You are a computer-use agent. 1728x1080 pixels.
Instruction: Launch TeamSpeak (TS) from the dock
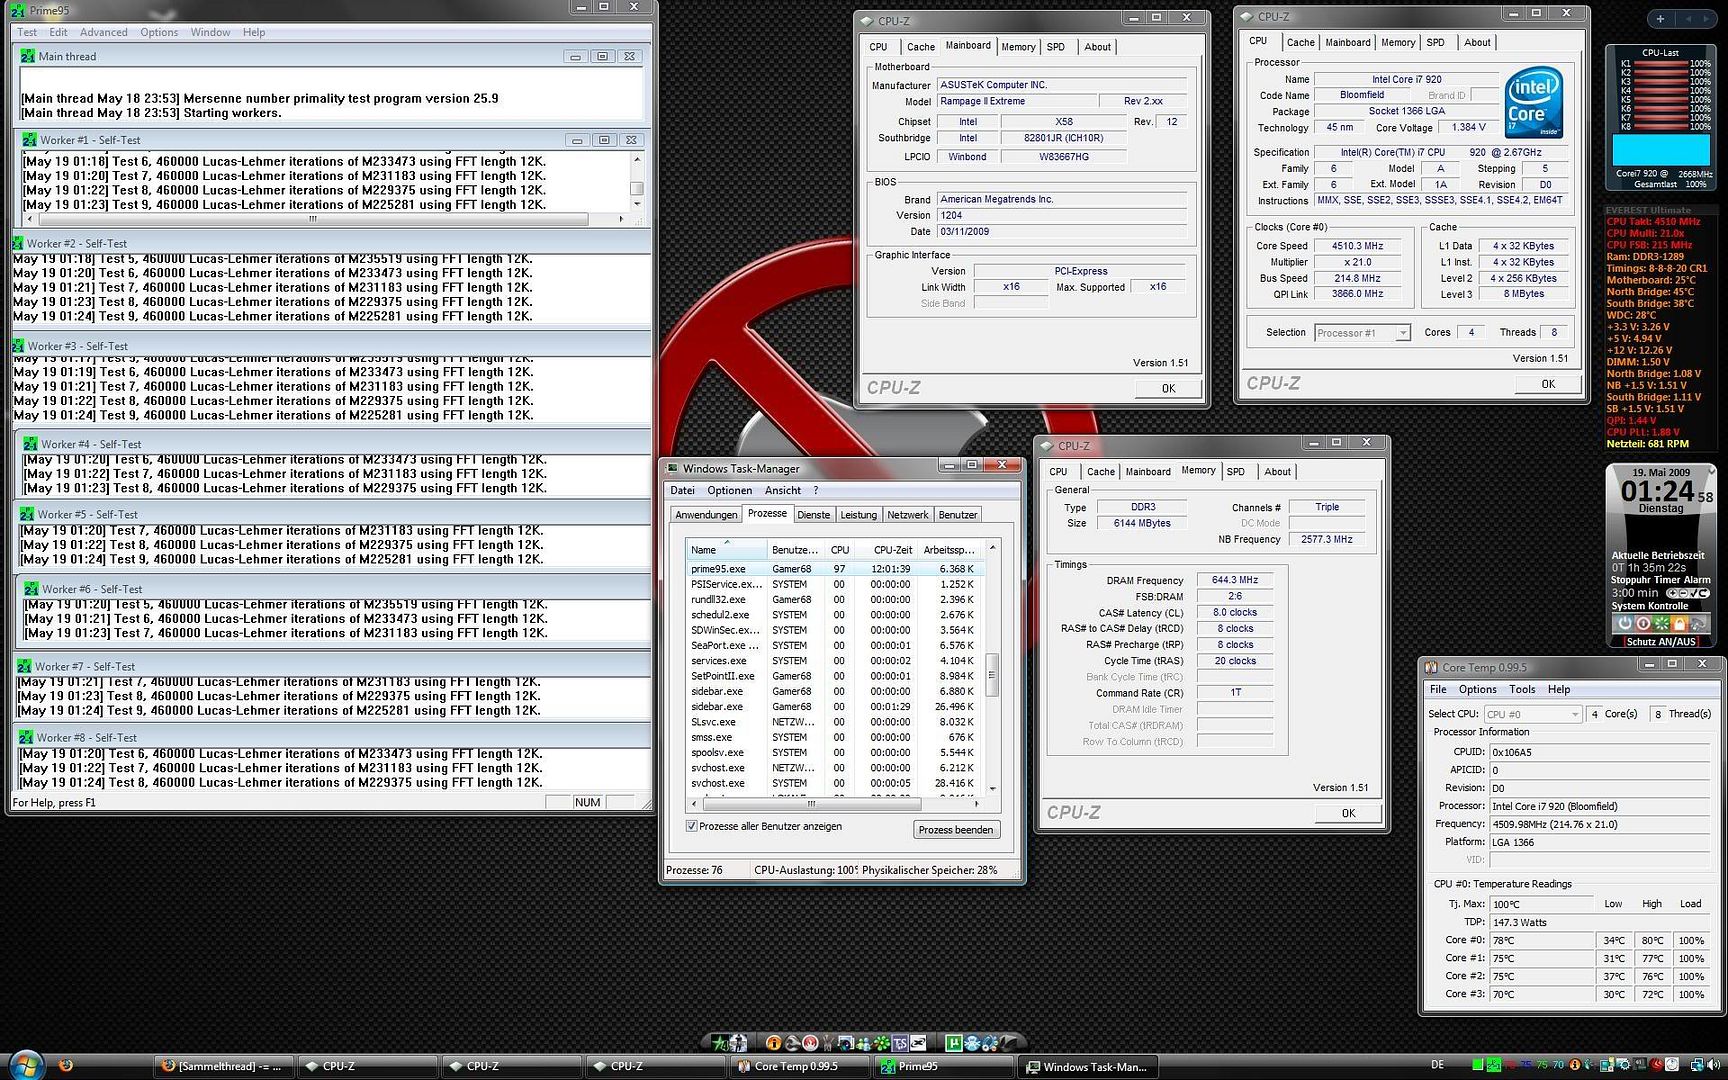[x=900, y=1043]
